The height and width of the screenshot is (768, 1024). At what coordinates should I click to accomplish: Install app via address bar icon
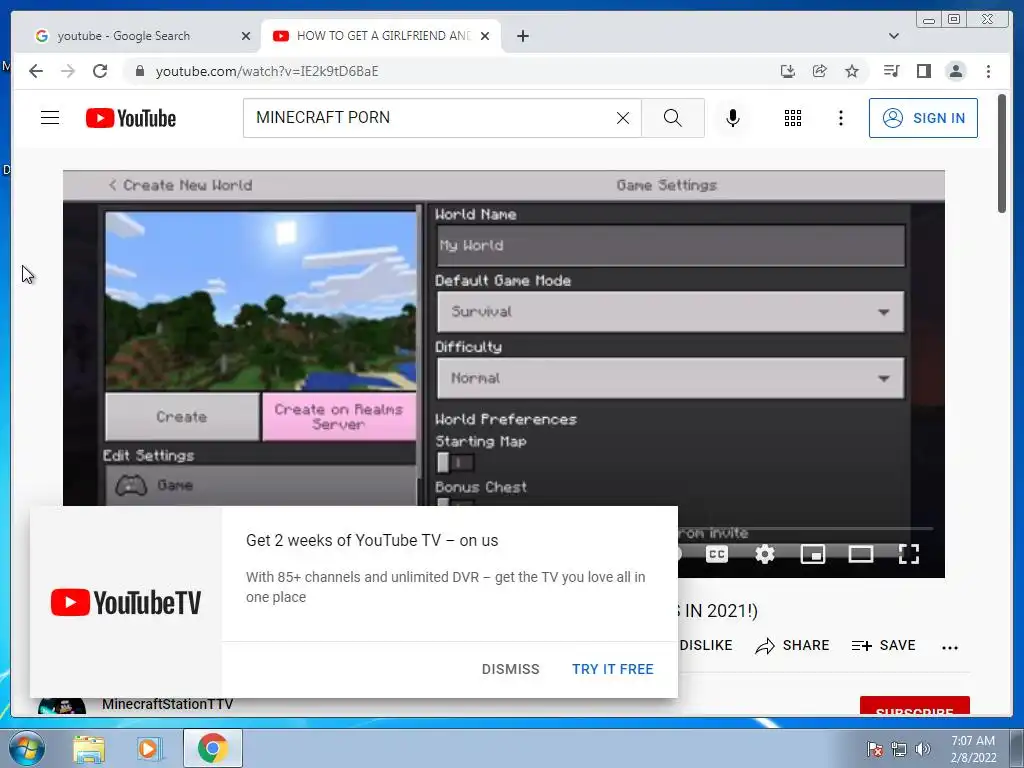pyautogui.click(x=788, y=71)
